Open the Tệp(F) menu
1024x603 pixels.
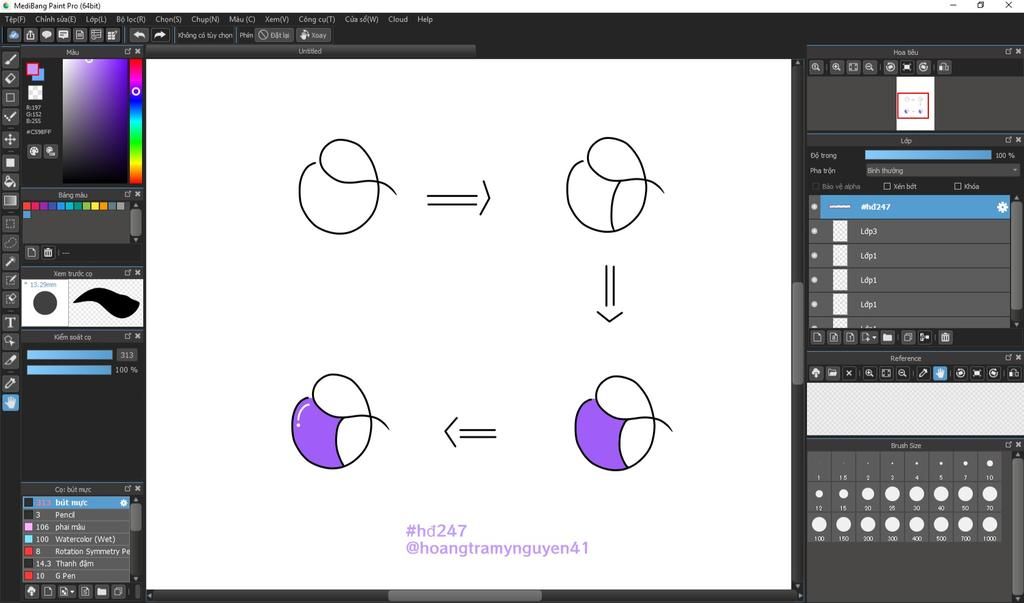[15, 20]
